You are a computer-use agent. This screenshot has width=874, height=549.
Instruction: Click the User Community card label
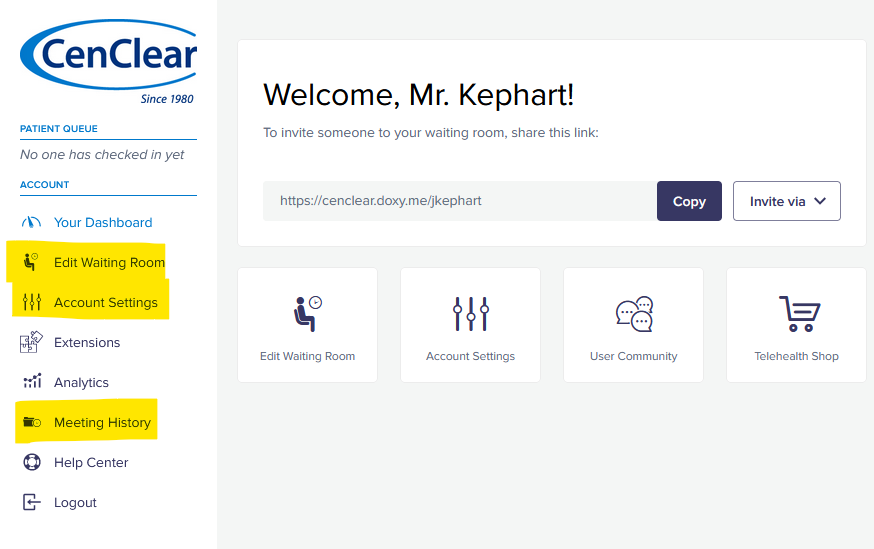point(634,356)
